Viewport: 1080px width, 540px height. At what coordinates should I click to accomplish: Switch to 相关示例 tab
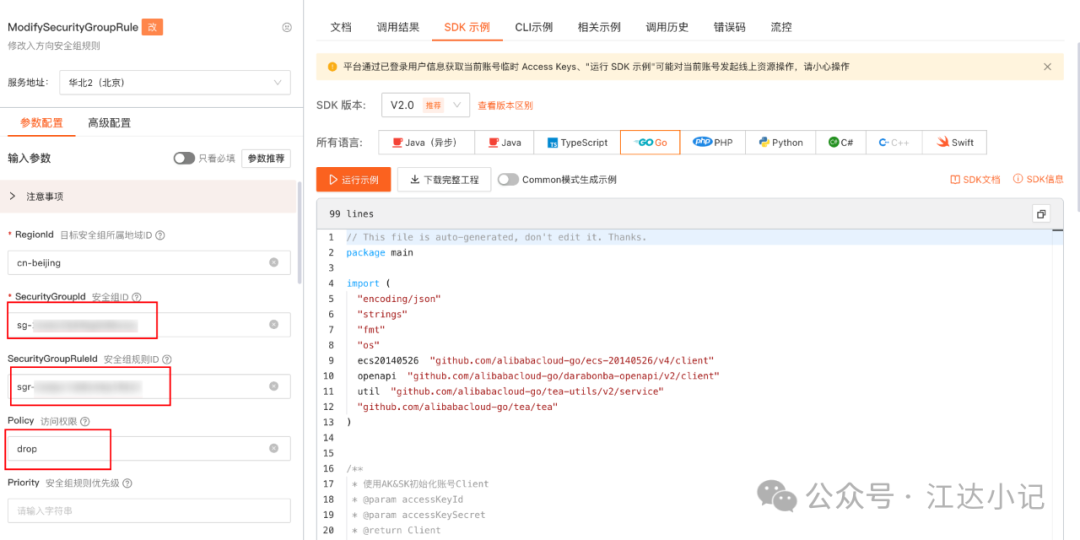click(599, 28)
